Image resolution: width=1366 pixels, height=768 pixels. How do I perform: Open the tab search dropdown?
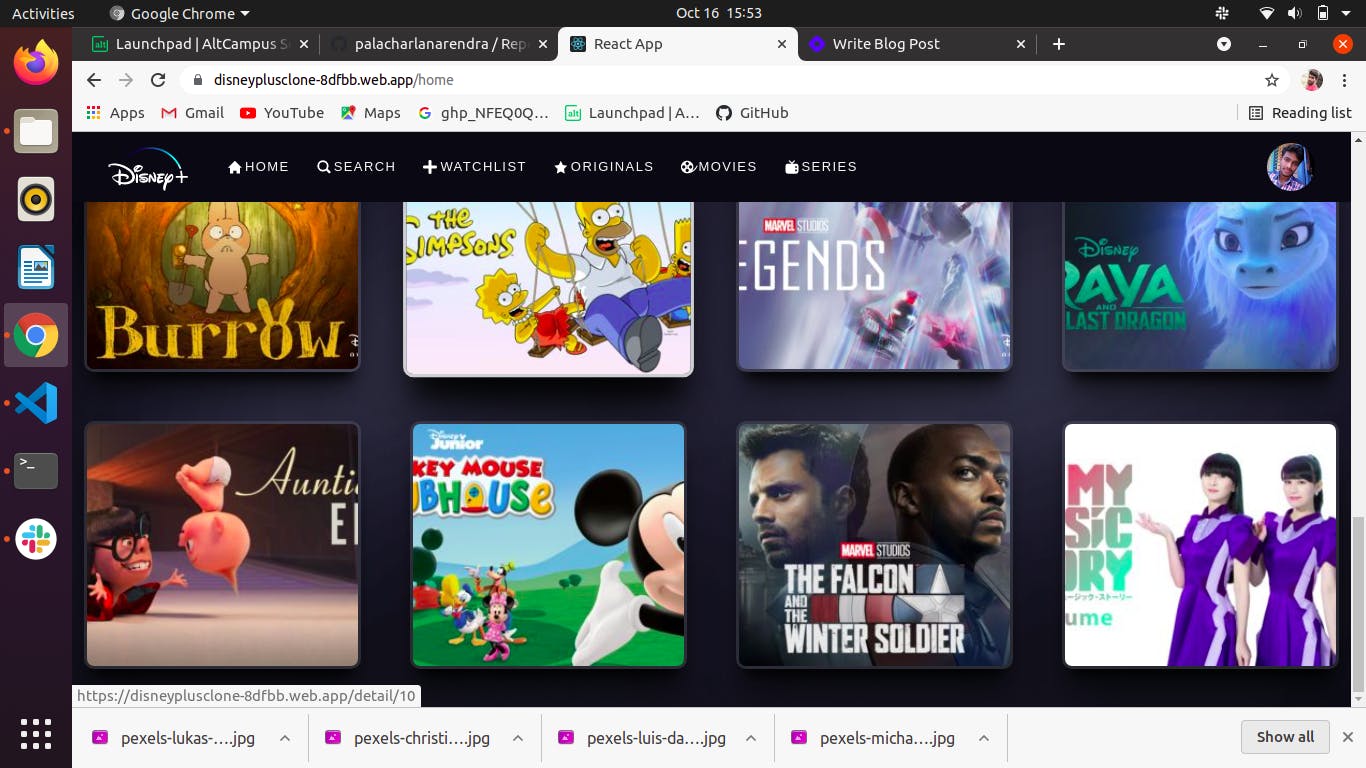coord(1224,44)
